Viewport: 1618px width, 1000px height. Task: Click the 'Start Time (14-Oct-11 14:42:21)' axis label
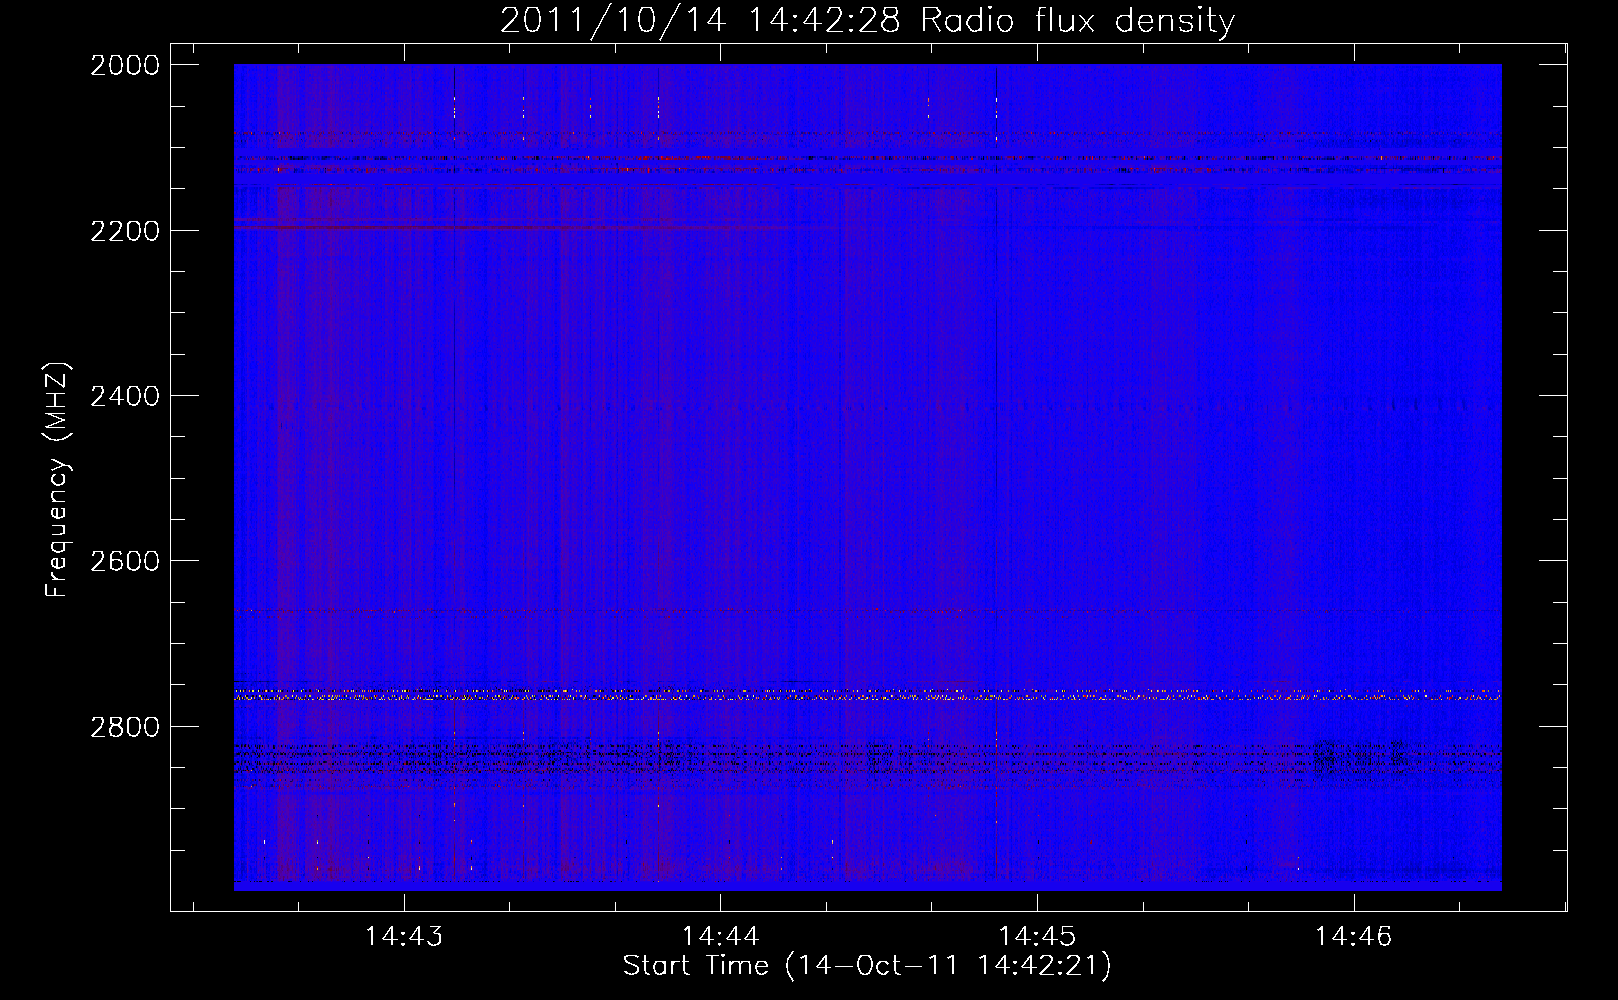pos(867,965)
